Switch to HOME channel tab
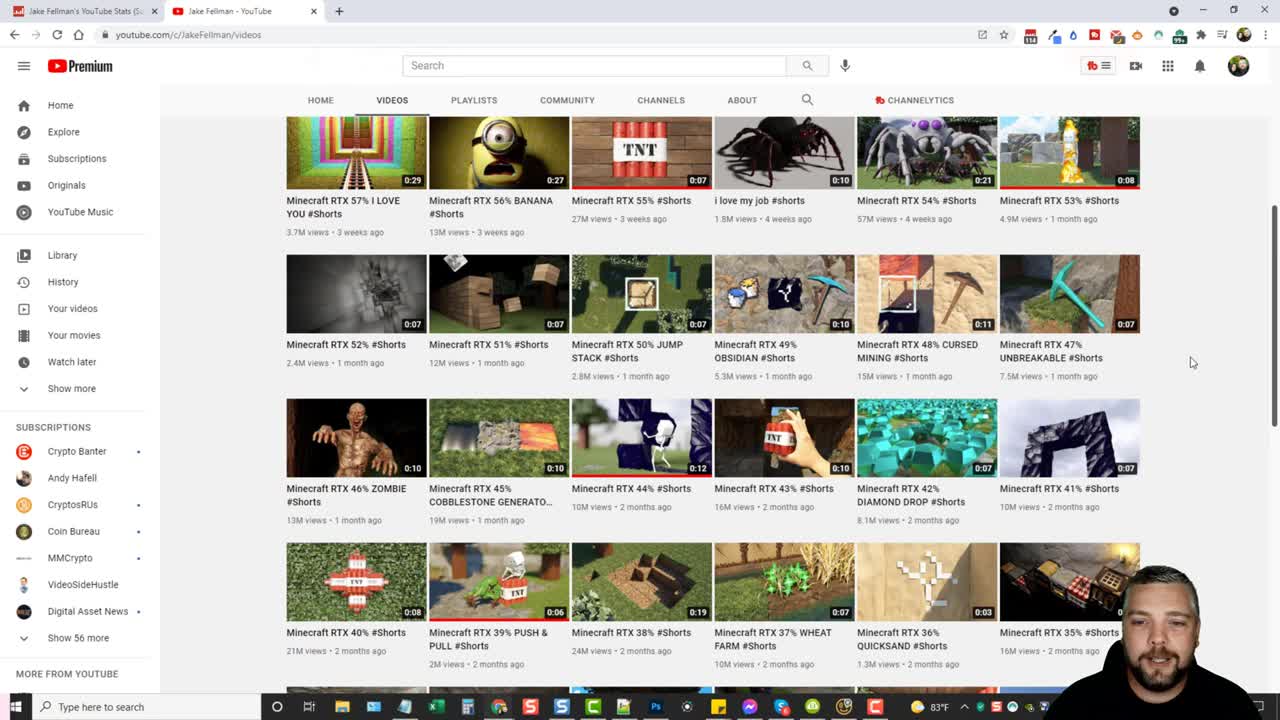 (320, 100)
